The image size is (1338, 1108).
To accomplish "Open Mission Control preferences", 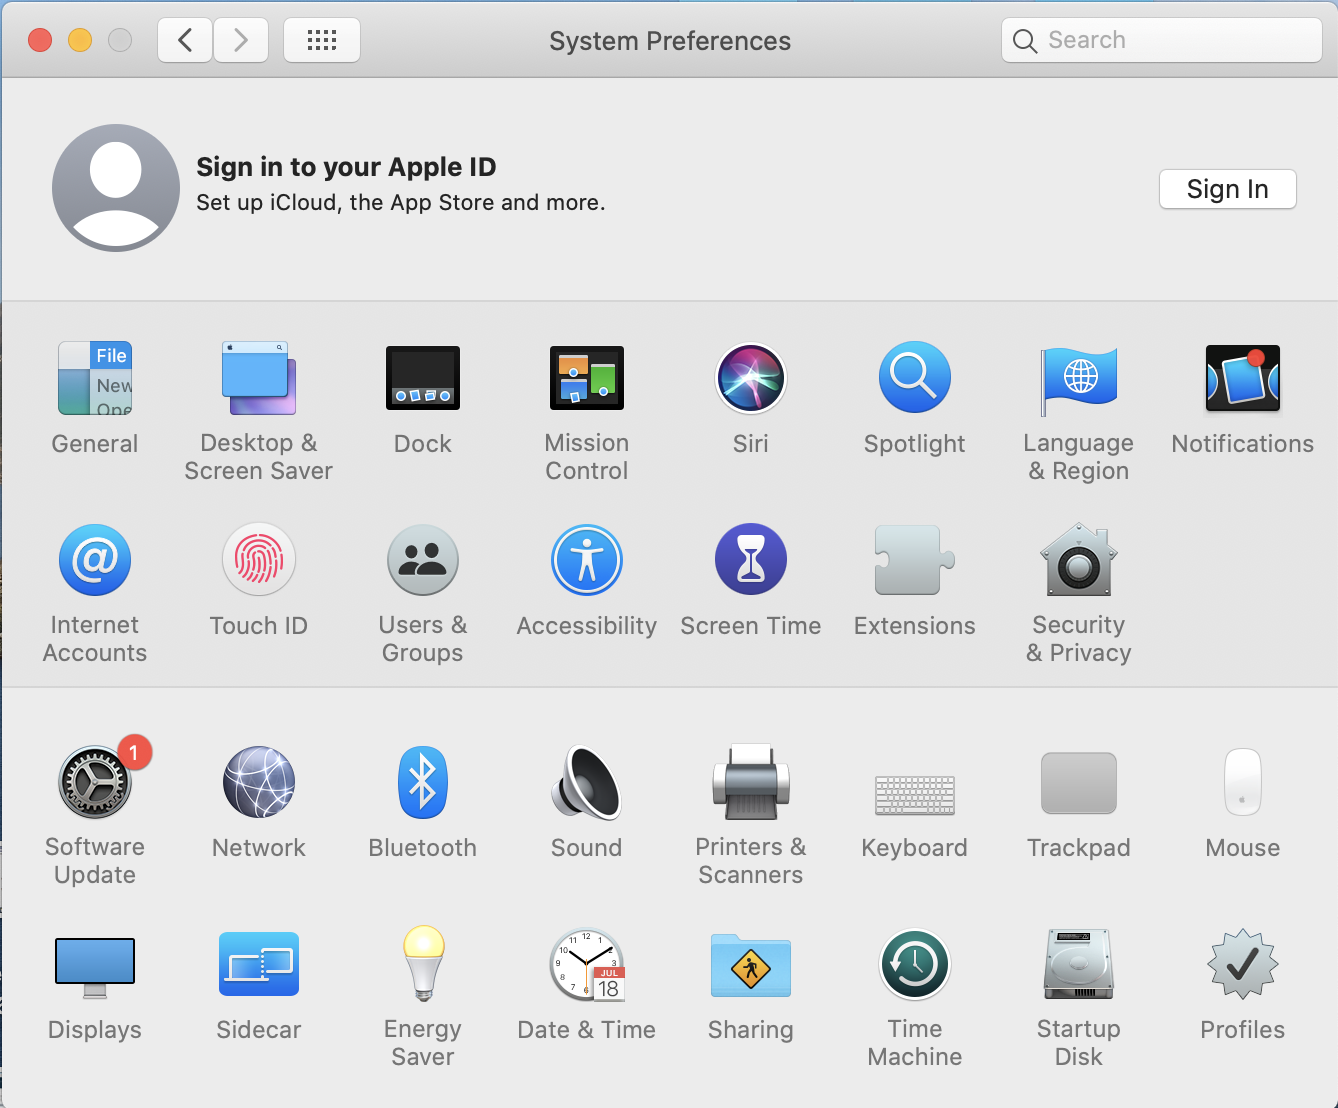I will pyautogui.click(x=586, y=379).
